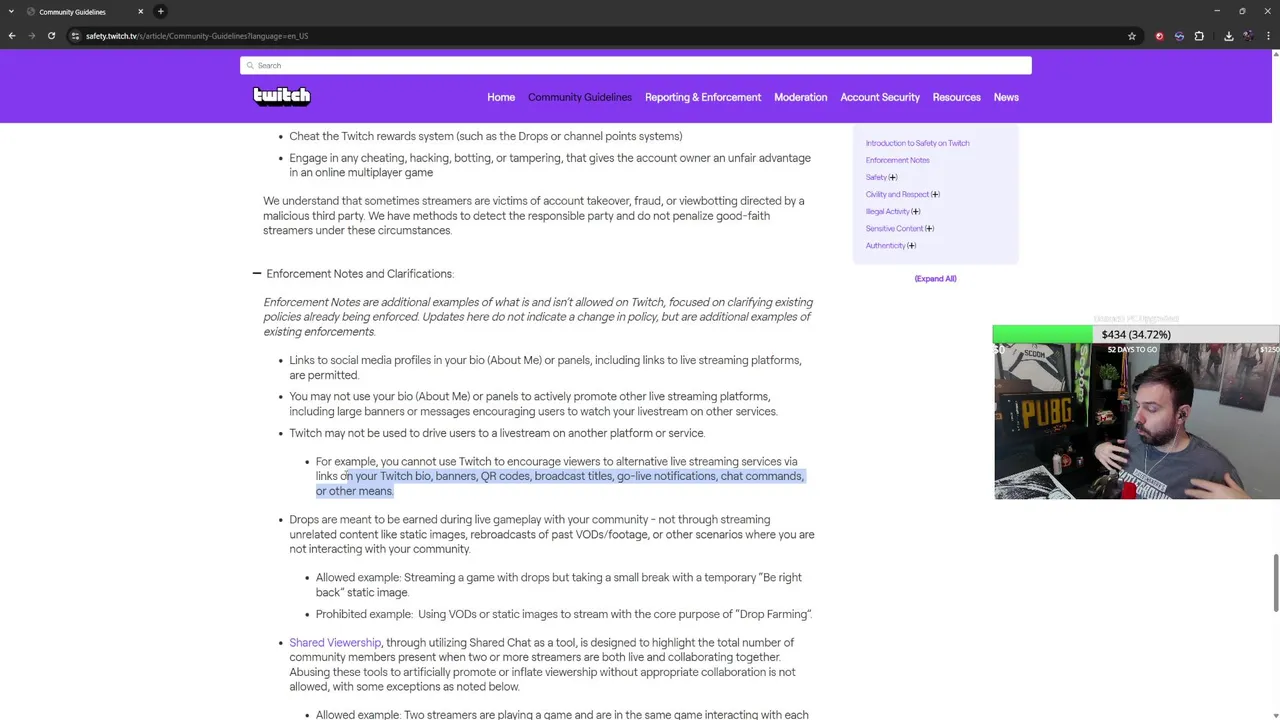
Task: Open the Moderation nav item
Action: (801, 97)
